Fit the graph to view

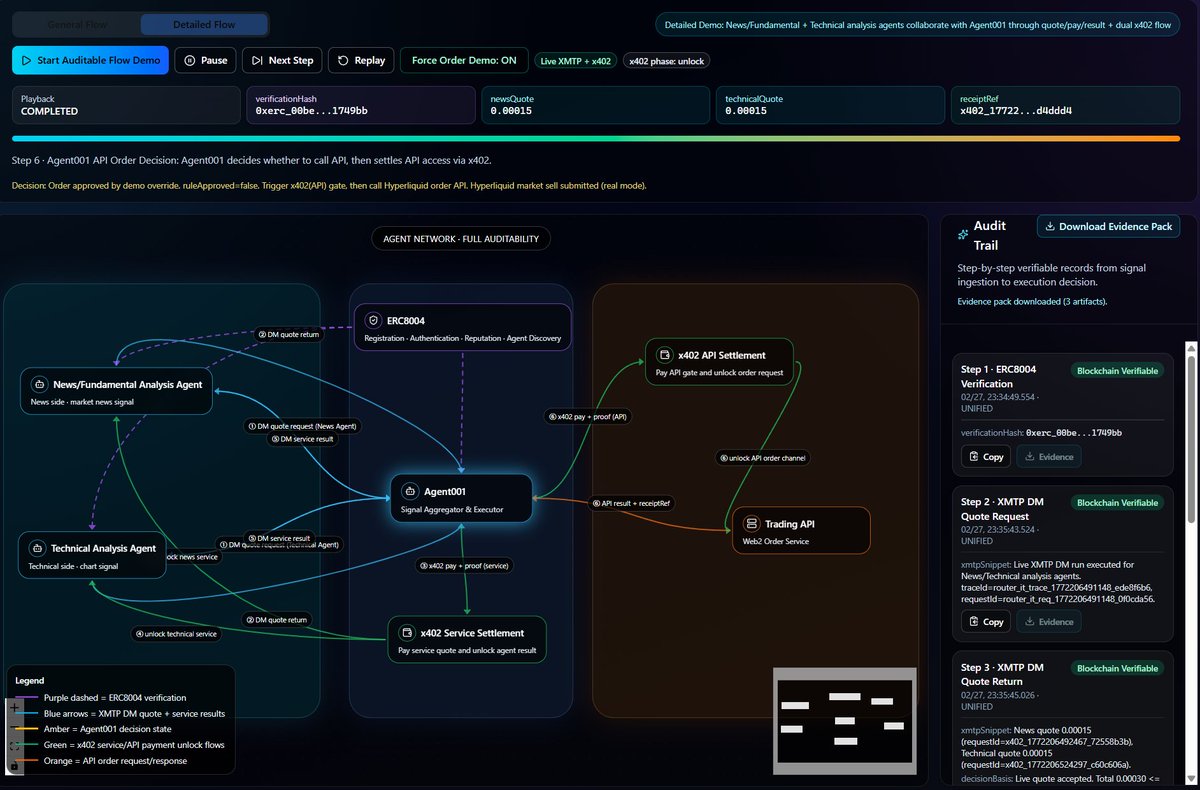14,746
